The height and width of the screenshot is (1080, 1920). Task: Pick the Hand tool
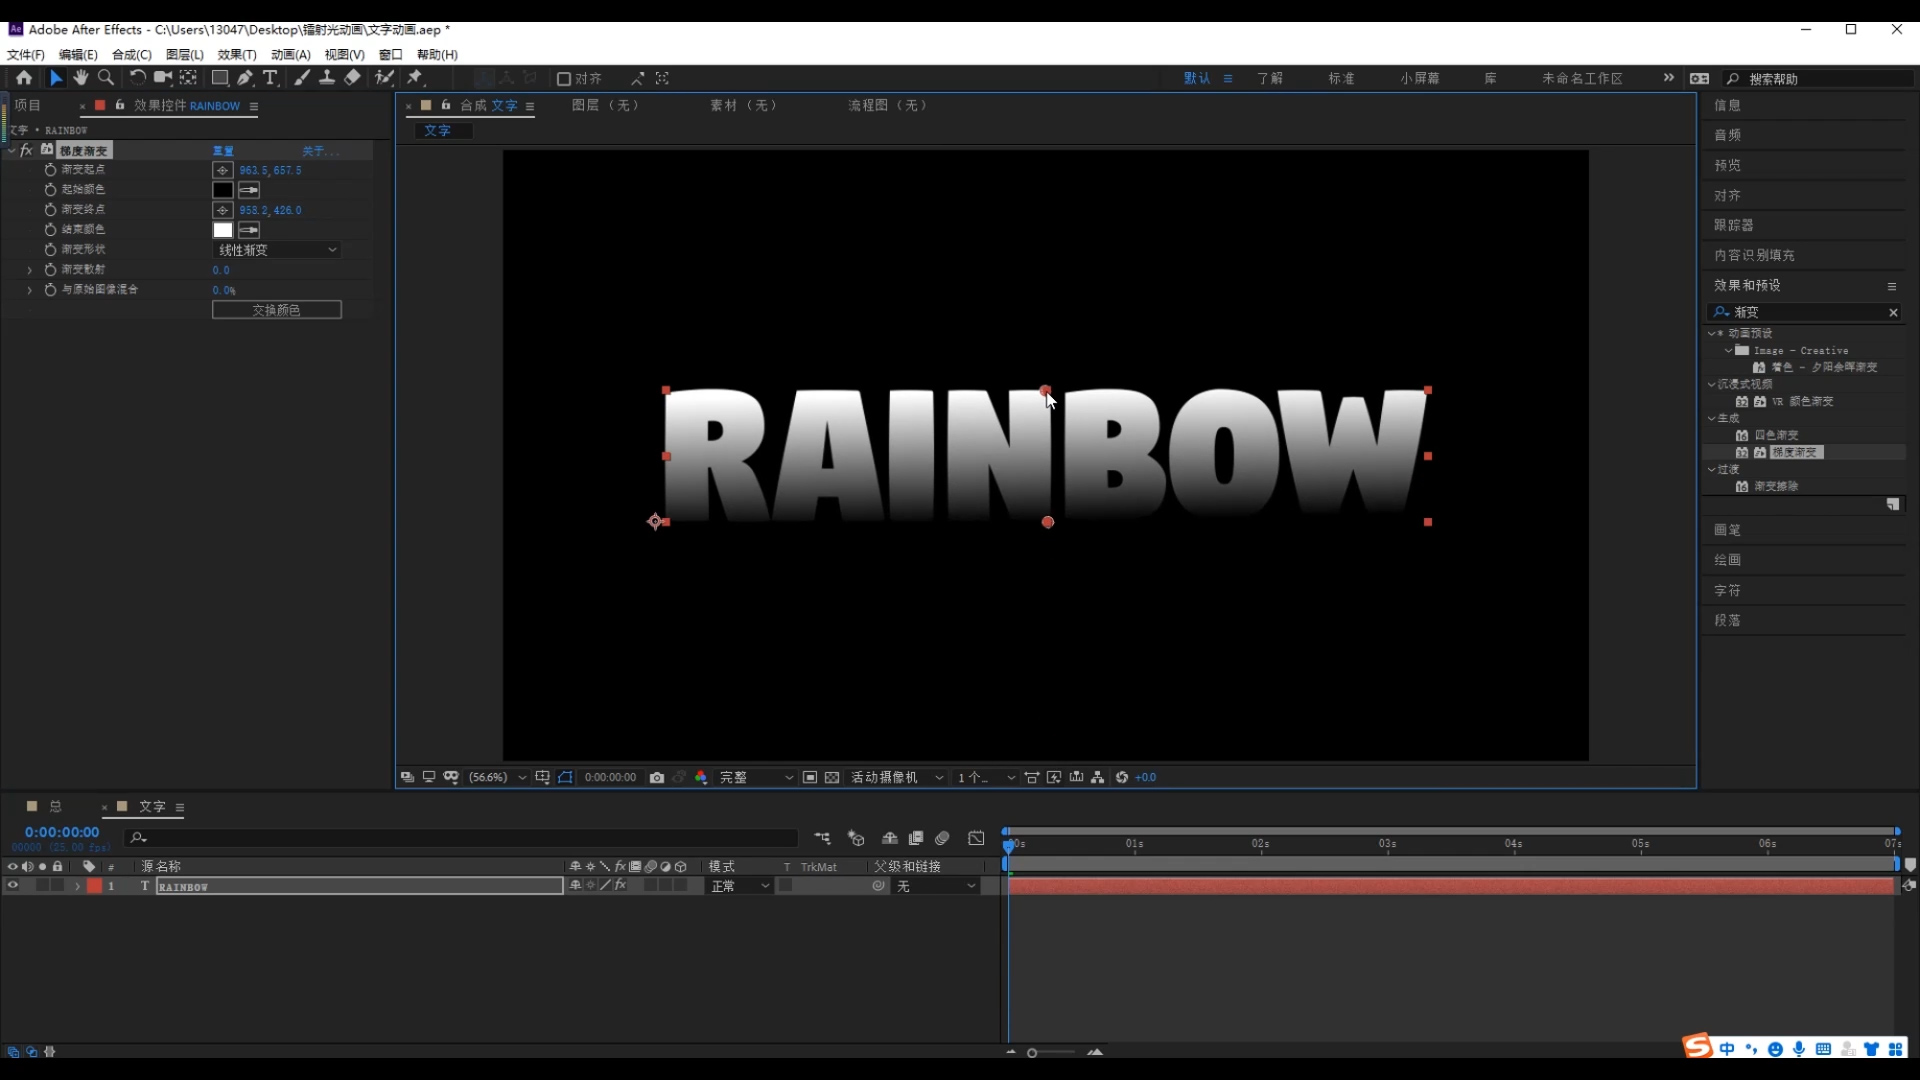80,78
